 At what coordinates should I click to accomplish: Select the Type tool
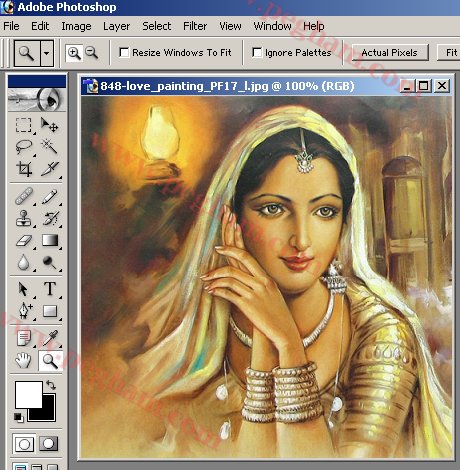pyautogui.click(x=50, y=289)
